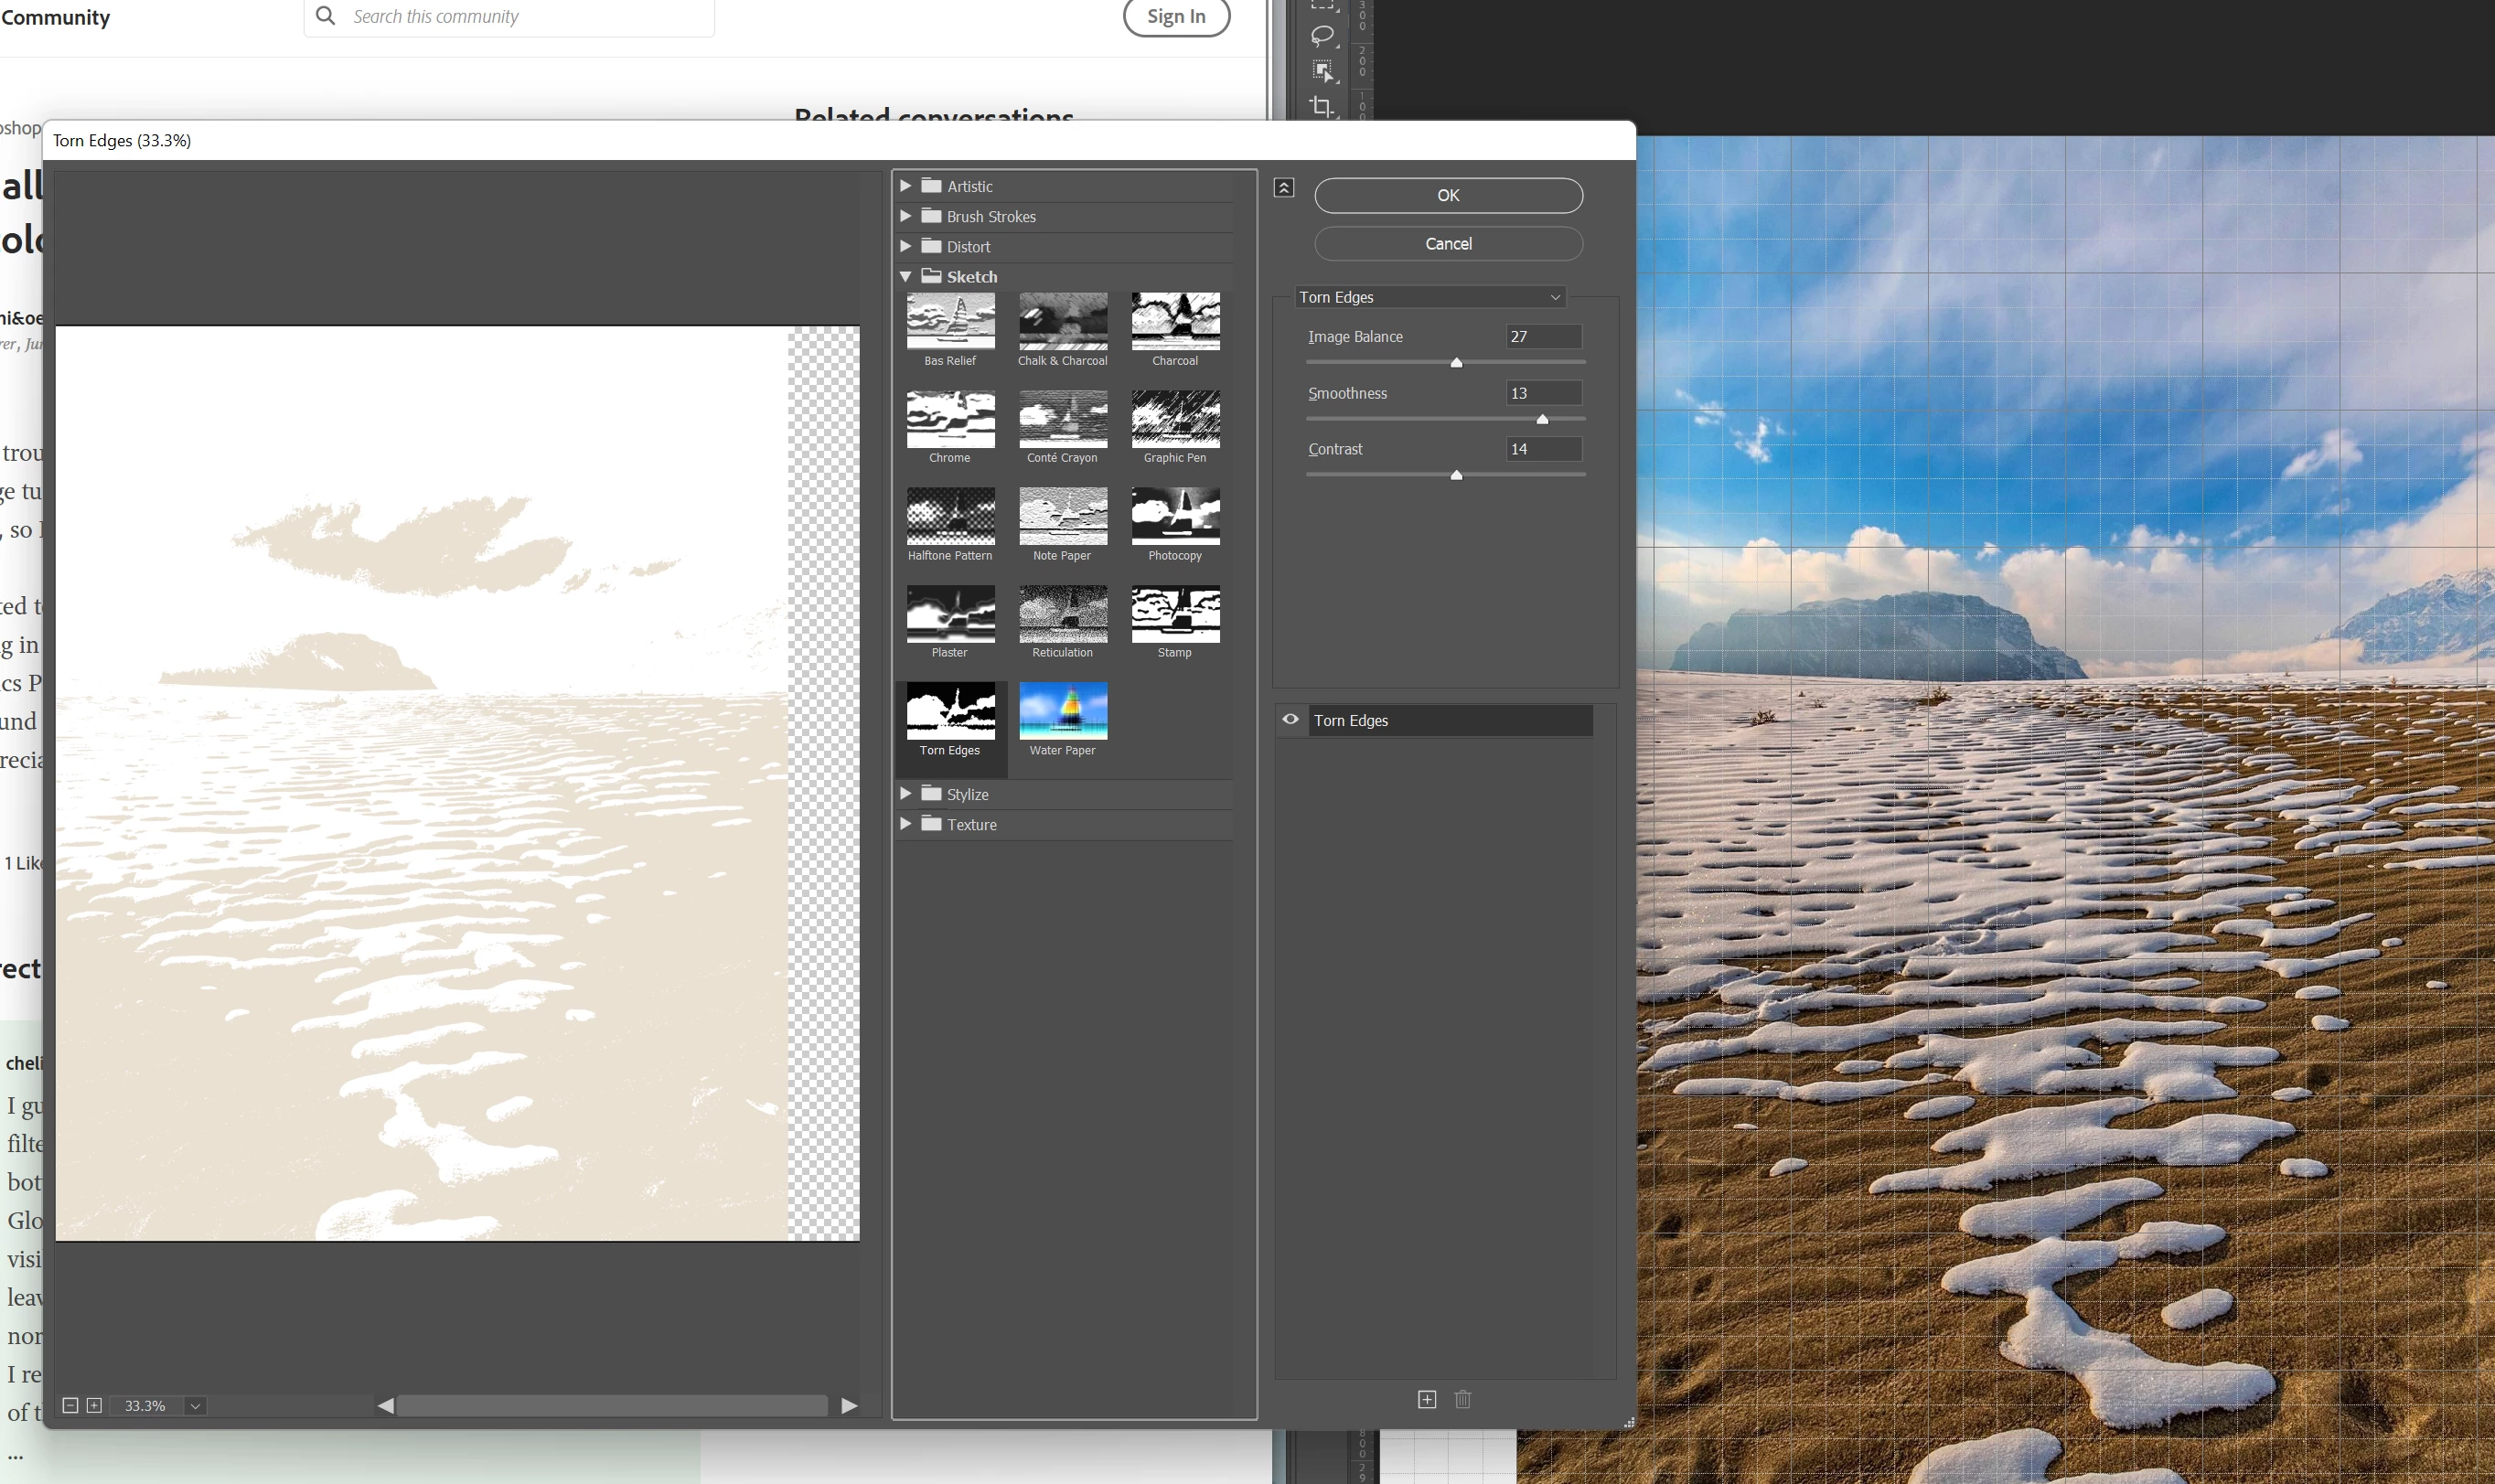Image resolution: width=2495 pixels, height=1484 pixels.
Task: Expand the Artistic filter folder
Action: [x=905, y=186]
